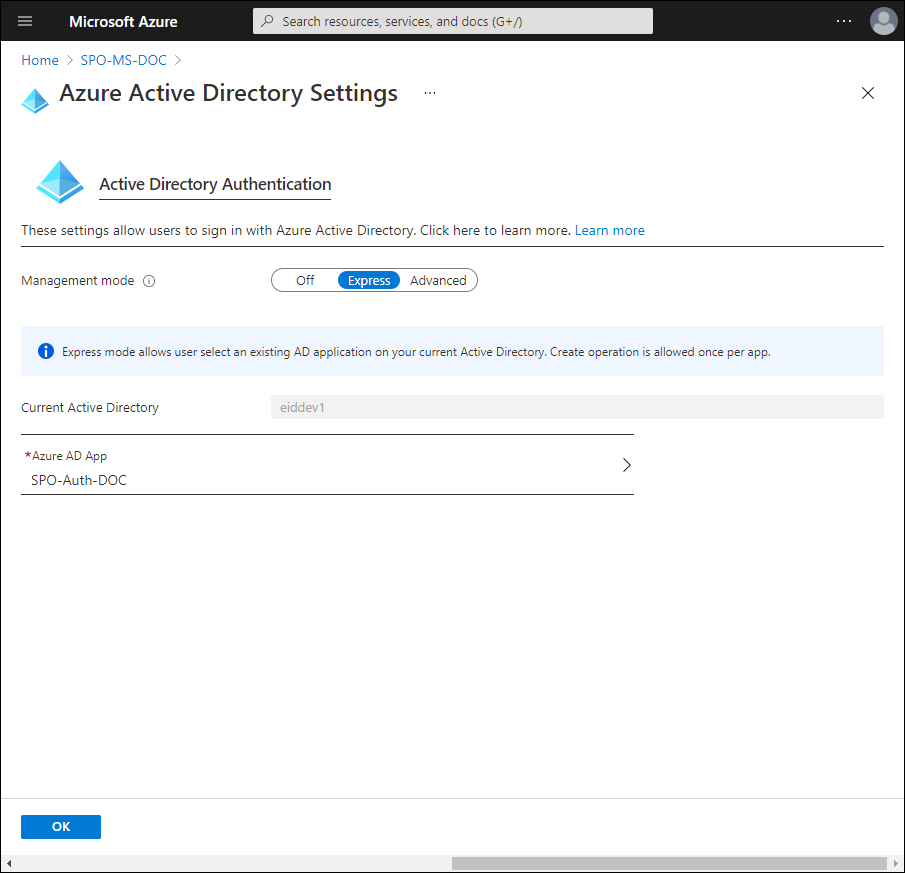
Task: Open the top bar ellipsis menu
Action: pyautogui.click(x=844, y=21)
